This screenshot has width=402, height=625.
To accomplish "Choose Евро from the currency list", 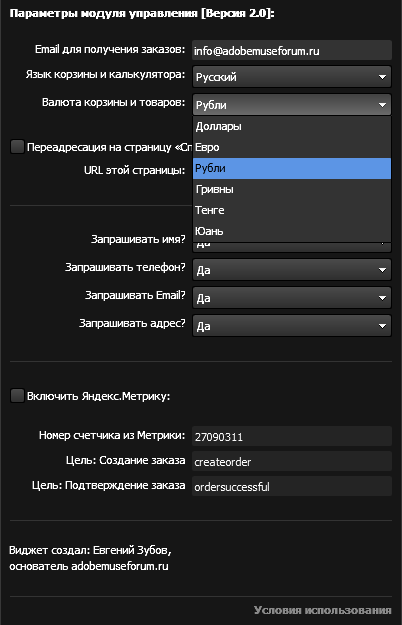I will [x=292, y=147].
